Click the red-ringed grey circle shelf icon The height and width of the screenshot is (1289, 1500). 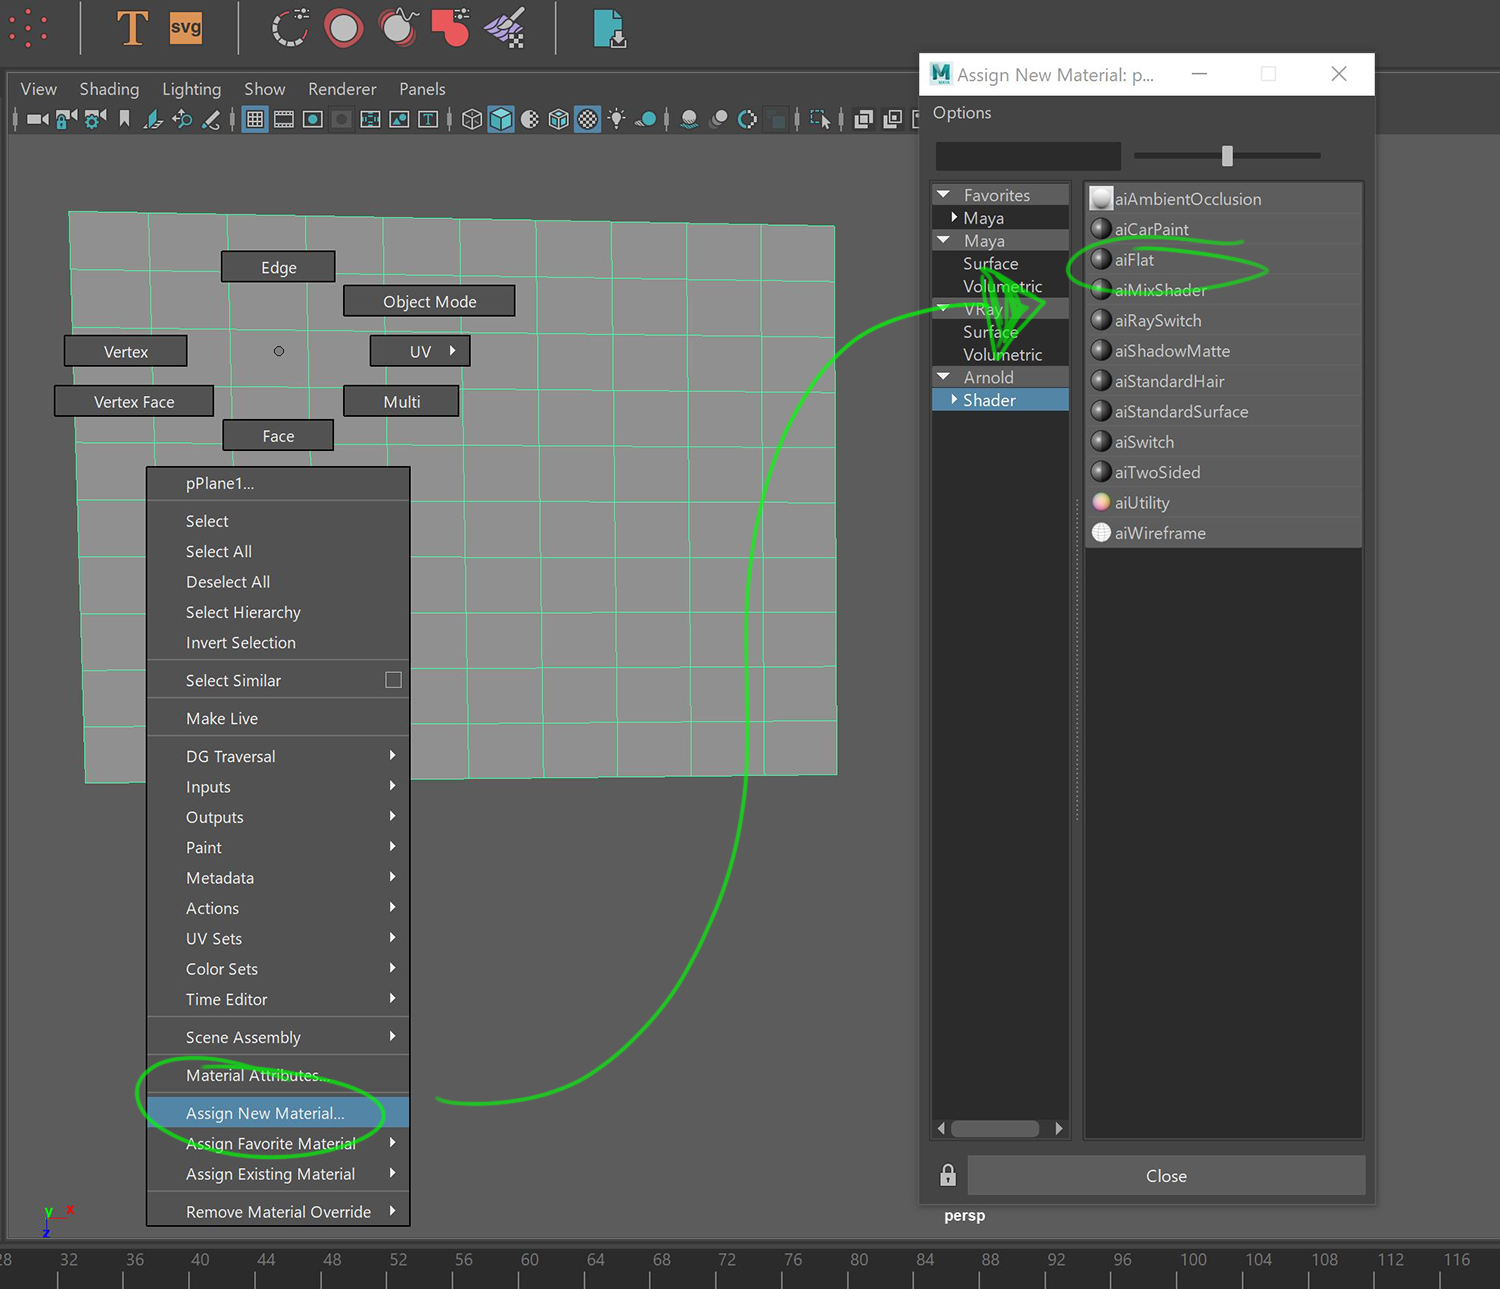[x=344, y=28]
